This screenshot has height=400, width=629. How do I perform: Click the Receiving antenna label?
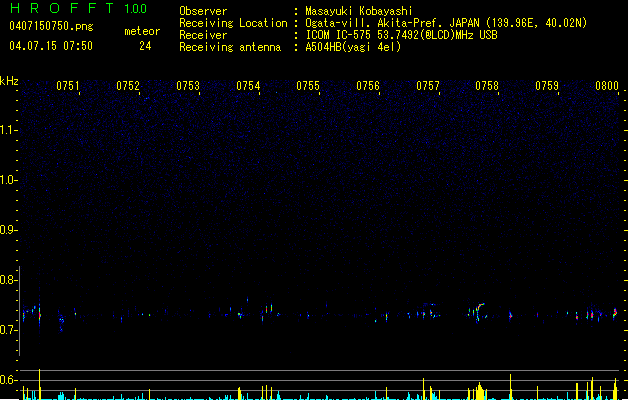point(230,47)
